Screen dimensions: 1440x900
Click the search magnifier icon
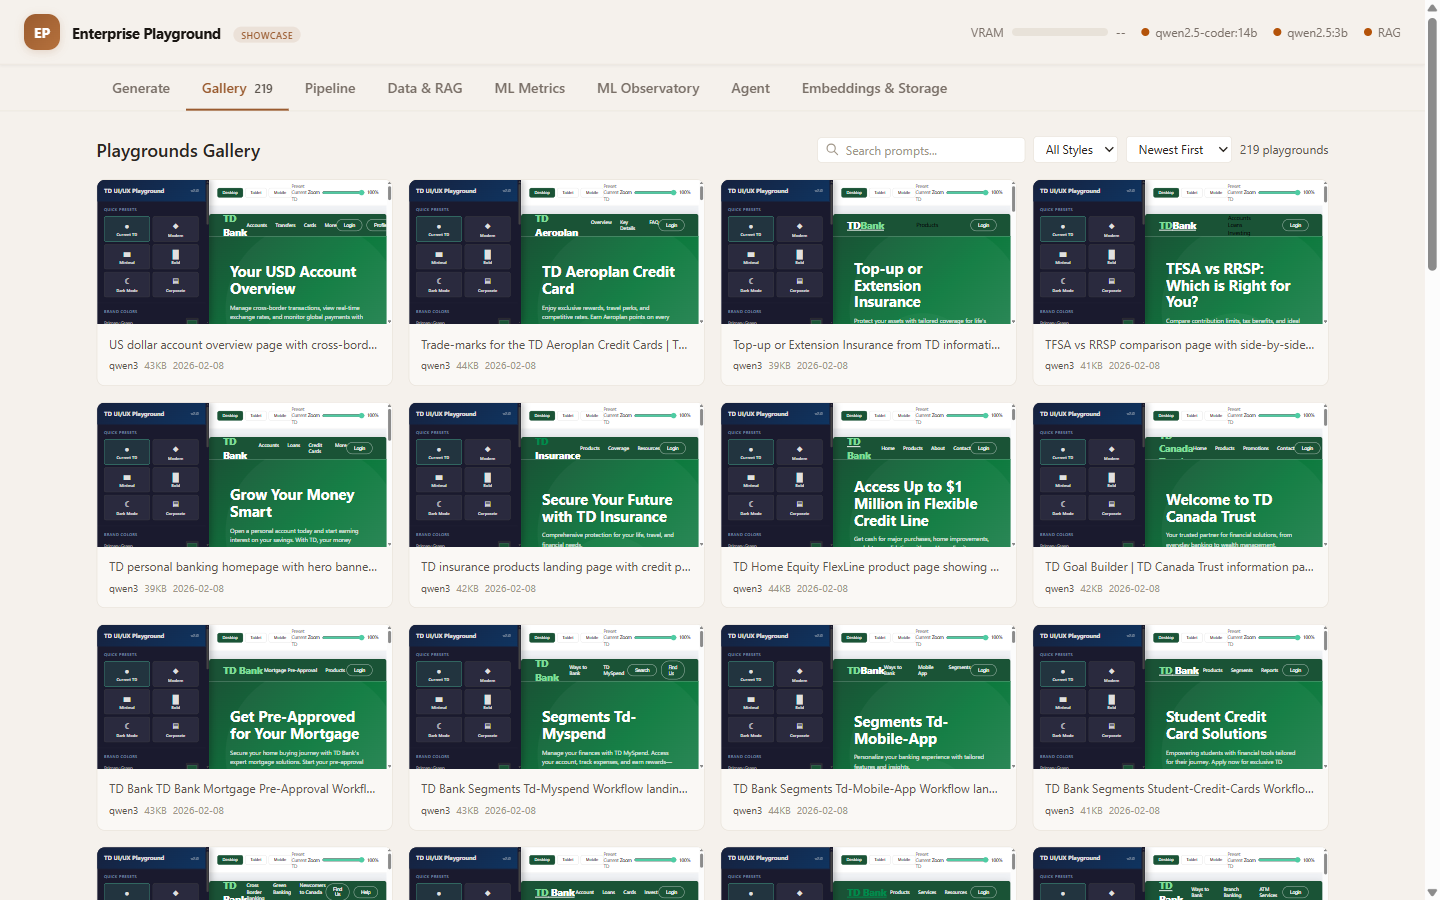pyautogui.click(x=832, y=150)
